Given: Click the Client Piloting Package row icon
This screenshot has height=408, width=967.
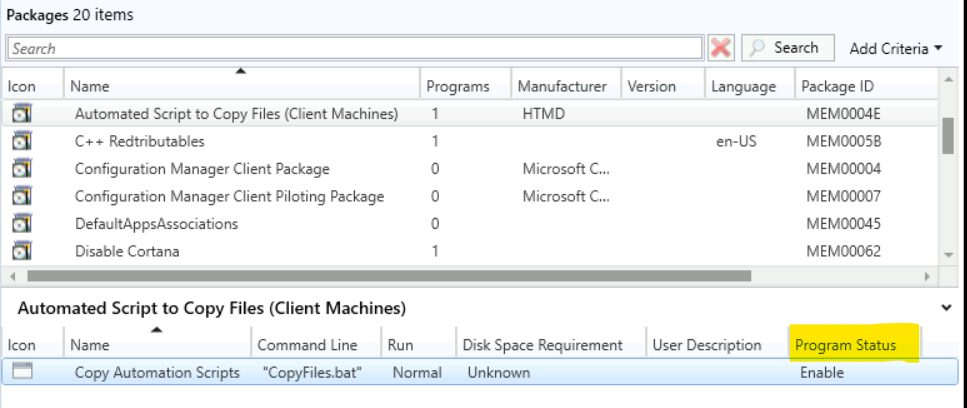Looking at the screenshot, I should tap(21, 197).
